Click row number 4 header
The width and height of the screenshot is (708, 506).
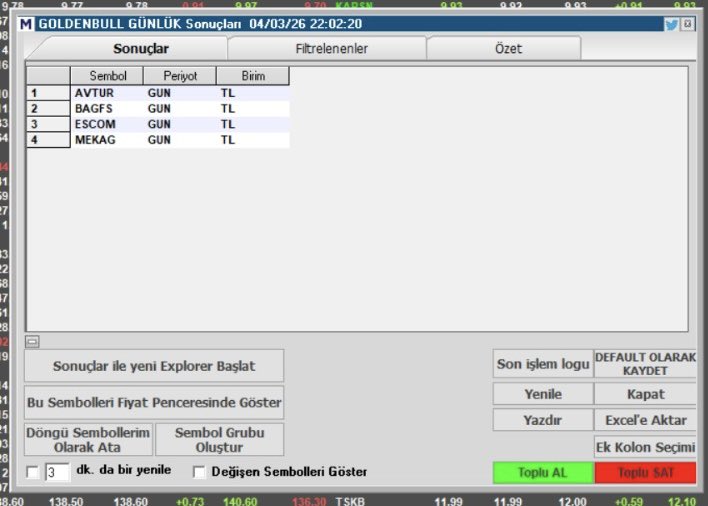48,140
